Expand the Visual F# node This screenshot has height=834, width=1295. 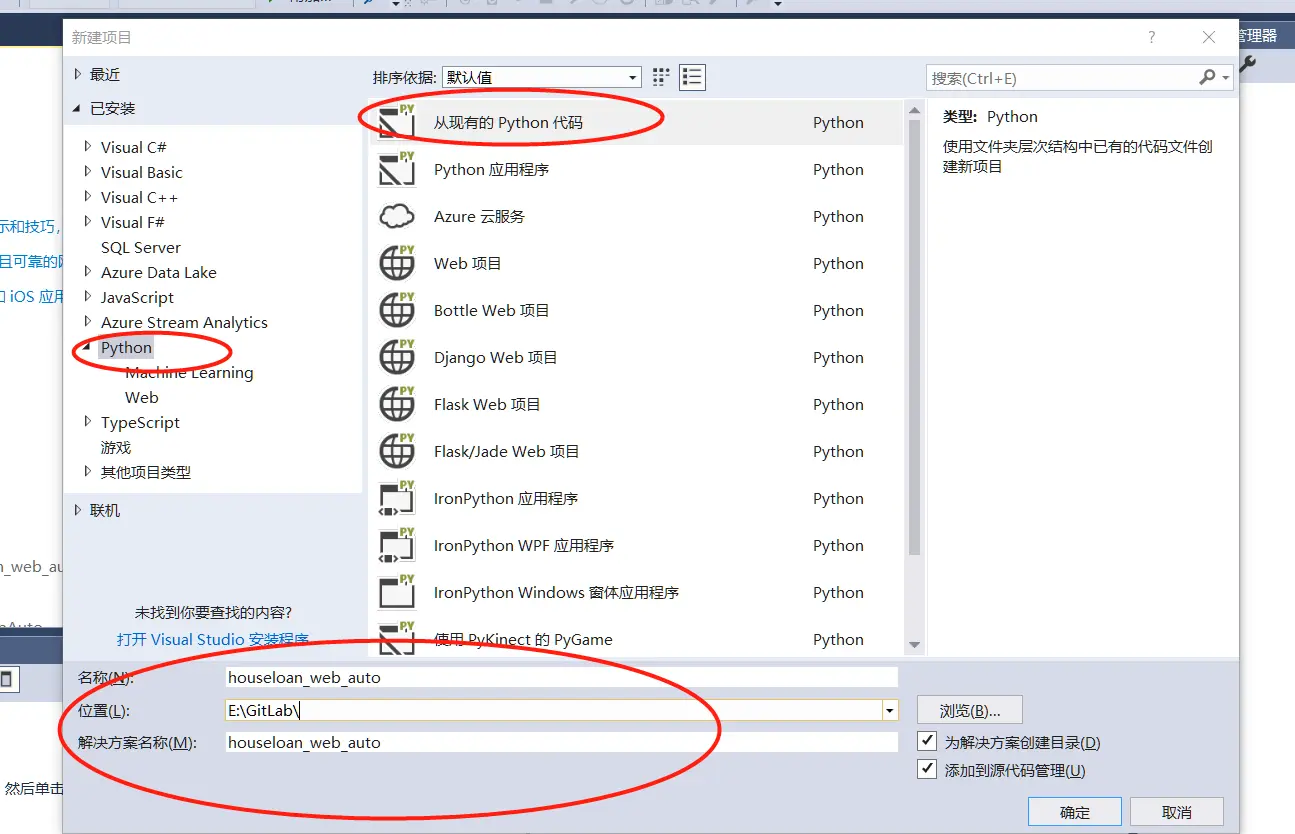pos(89,222)
